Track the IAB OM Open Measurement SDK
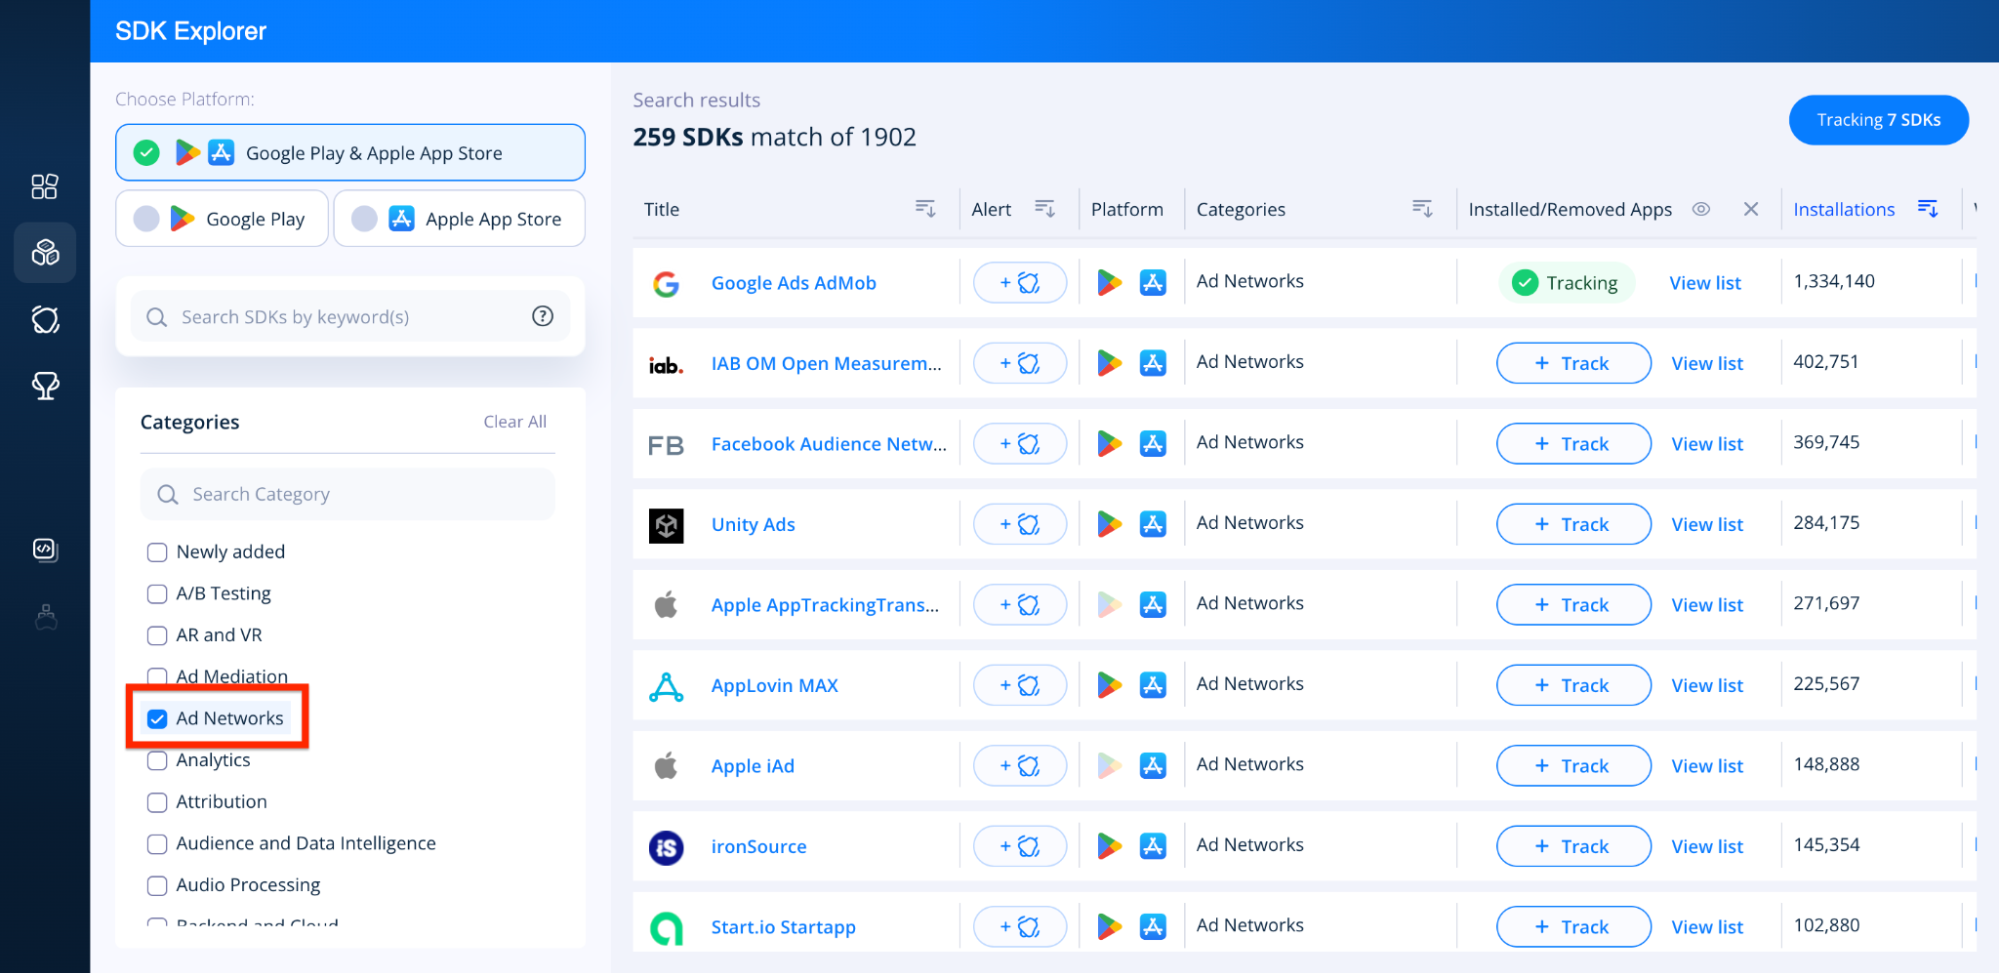This screenshot has width=1999, height=974. pos(1573,363)
